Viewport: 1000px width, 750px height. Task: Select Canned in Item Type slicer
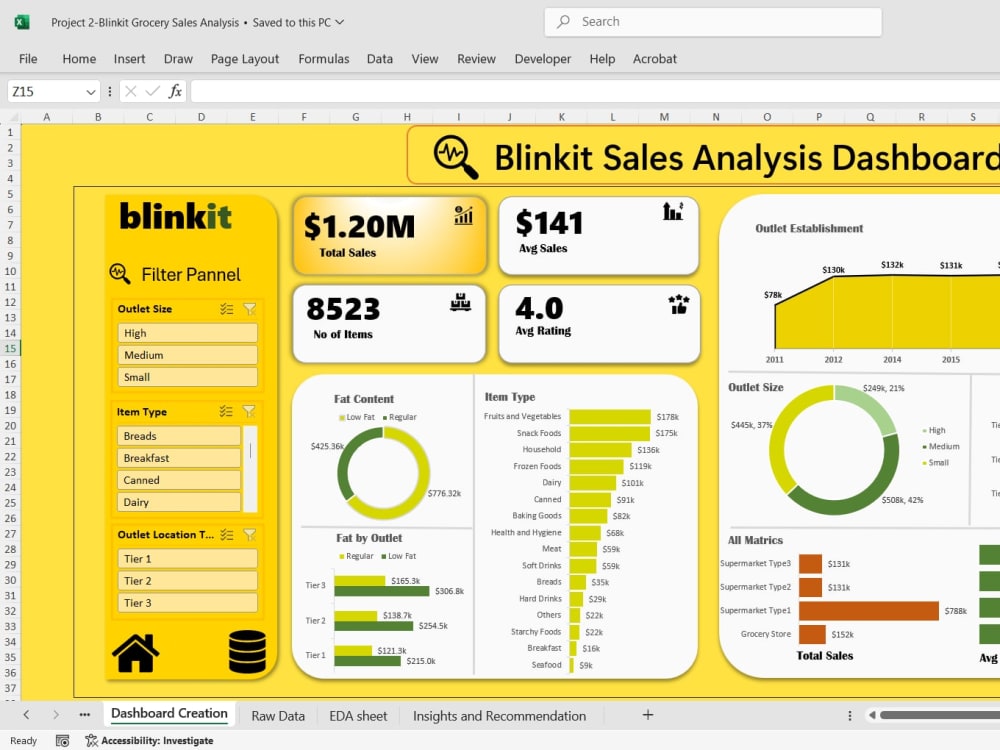coord(179,480)
